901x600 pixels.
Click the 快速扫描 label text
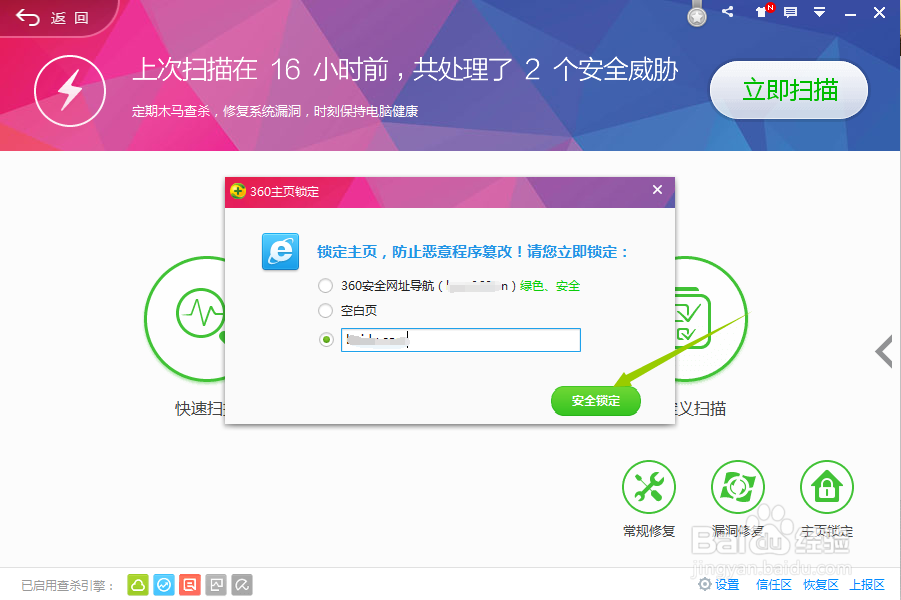point(200,409)
